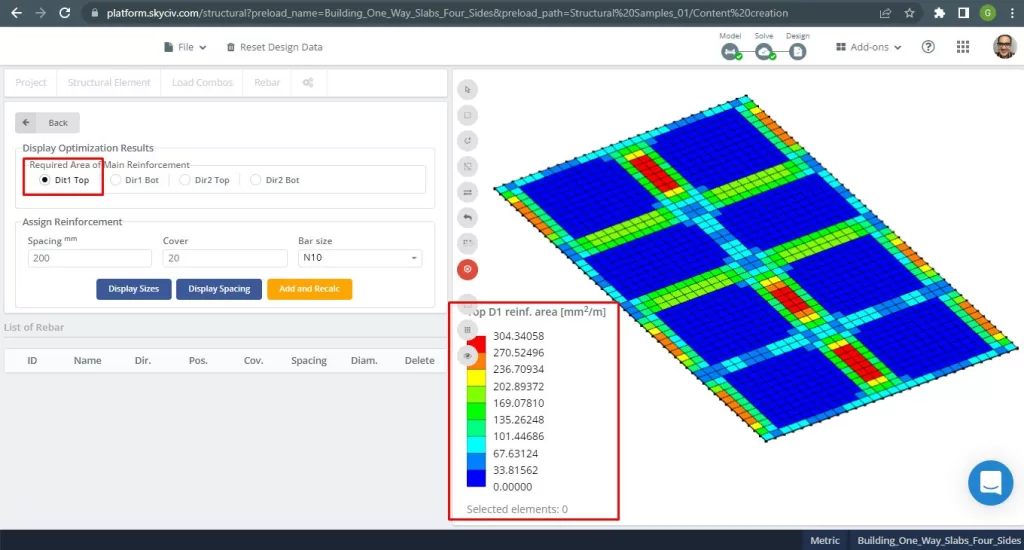Open the chat support bubble
The image size is (1024, 550).
pos(990,483)
